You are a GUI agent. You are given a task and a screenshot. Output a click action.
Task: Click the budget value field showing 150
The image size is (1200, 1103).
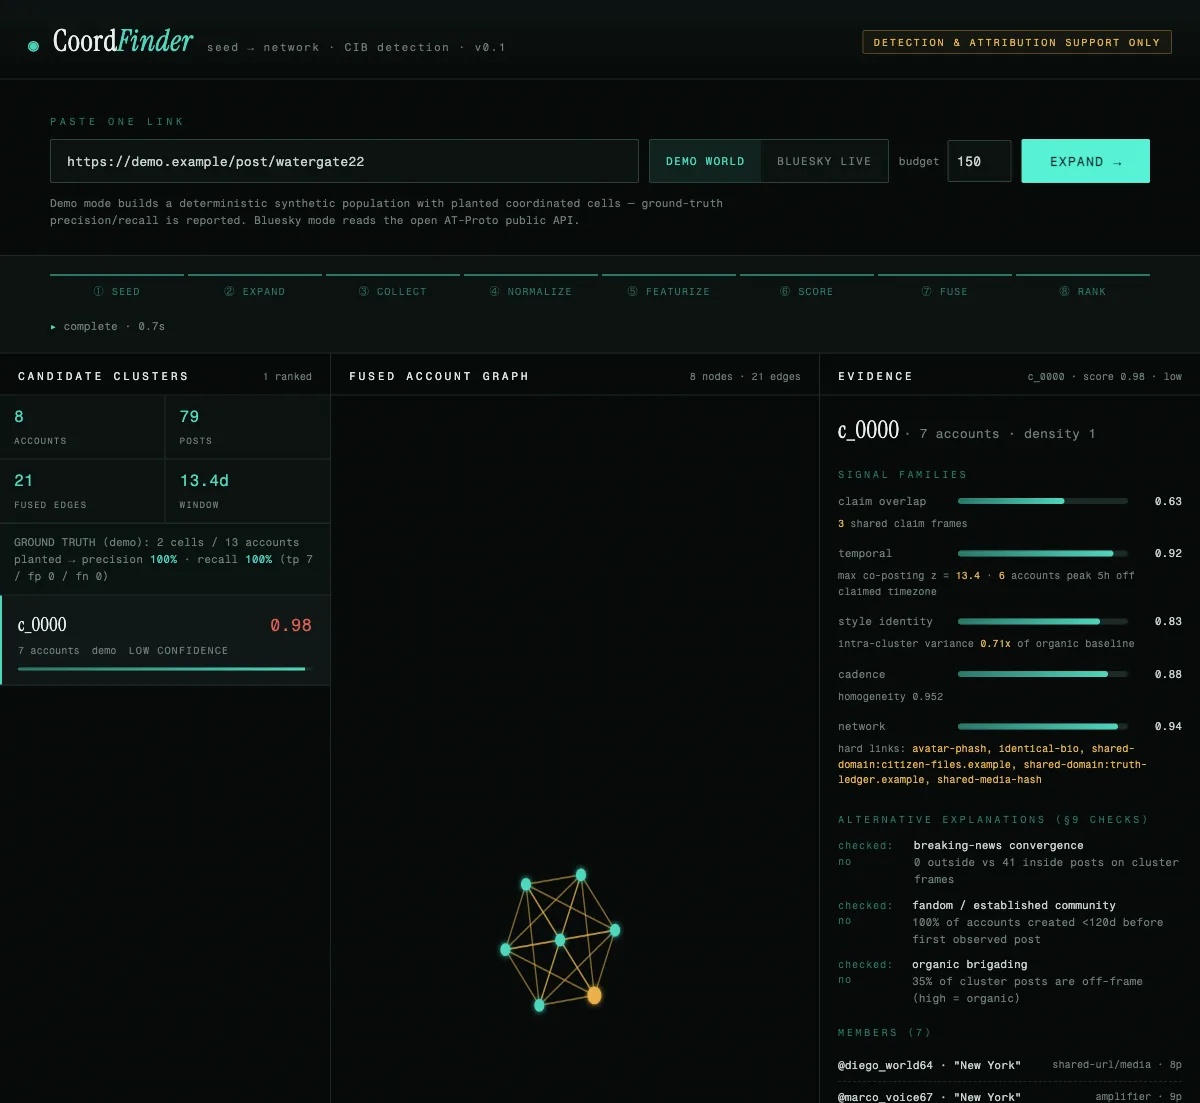[979, 161]
